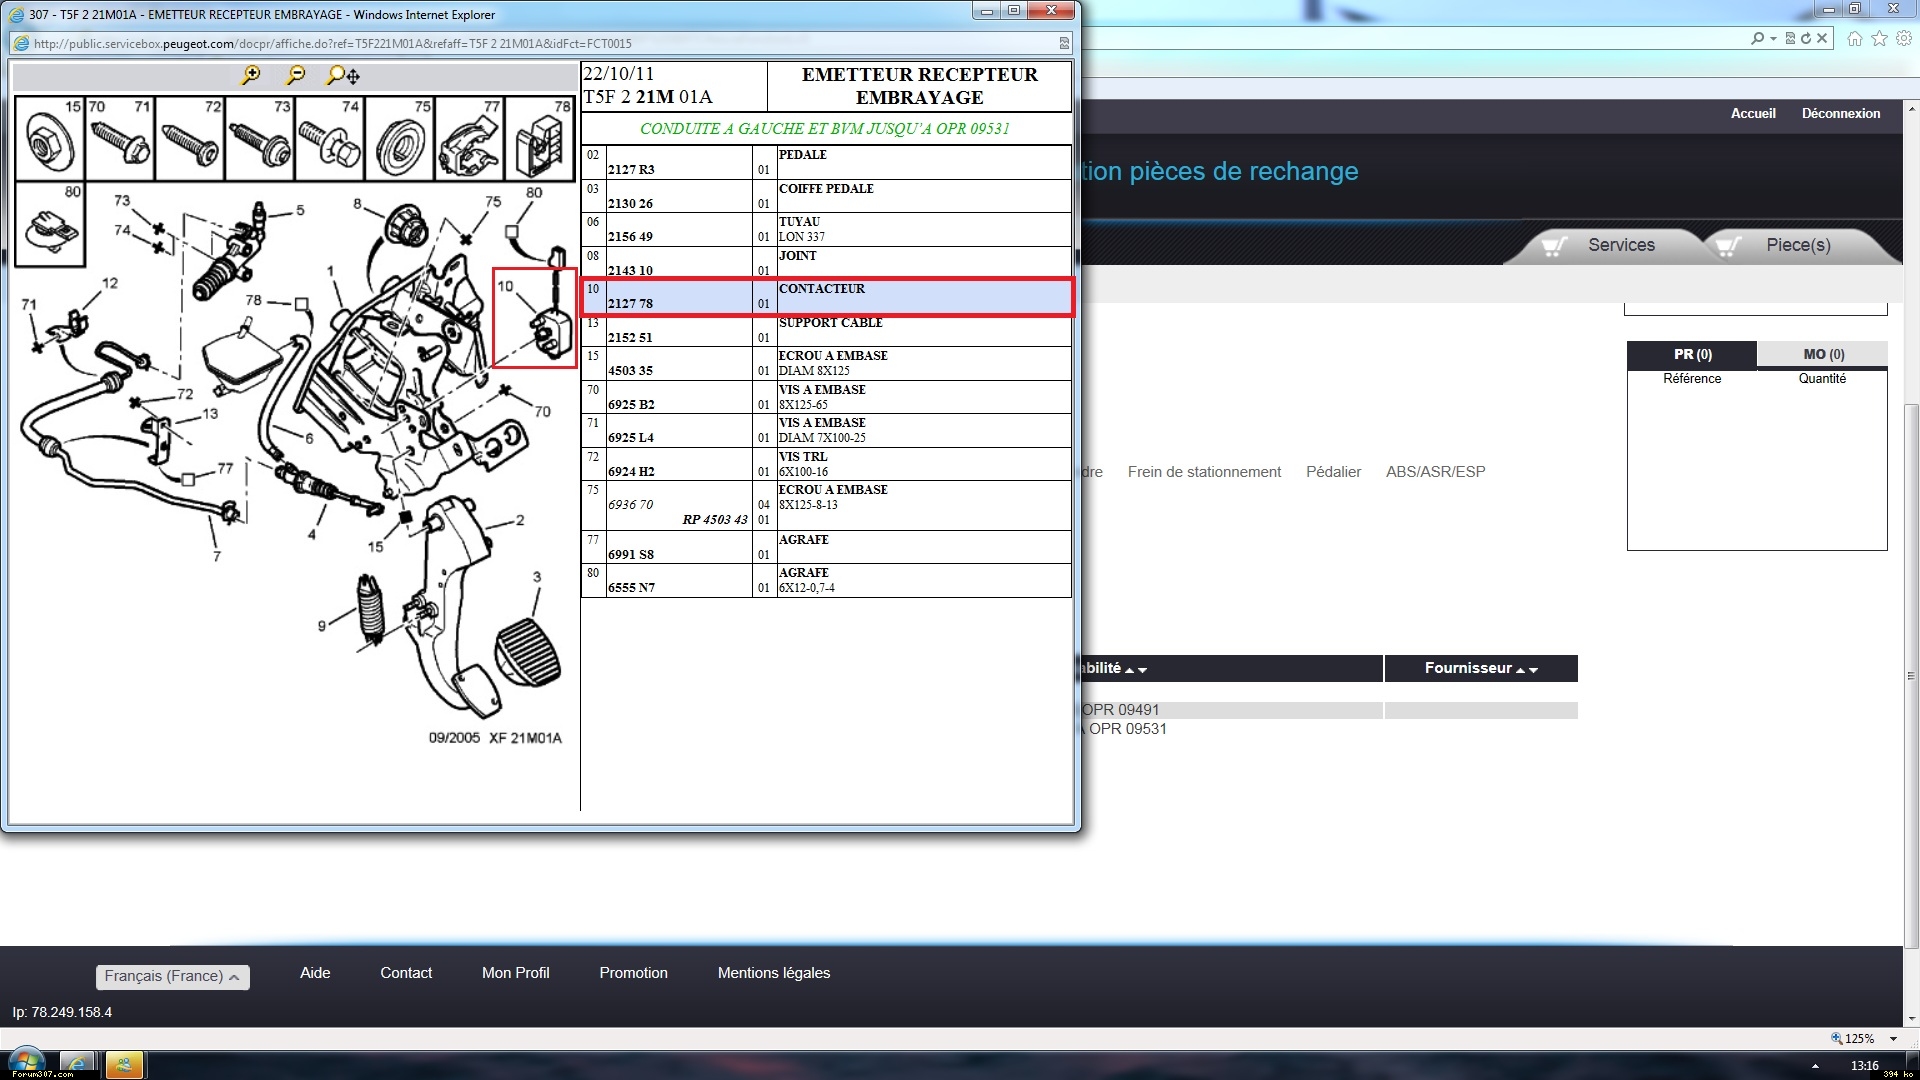Click the zoom in magnifier icon
Screen dimensions: 1920x1080
(x=251, y=75)
